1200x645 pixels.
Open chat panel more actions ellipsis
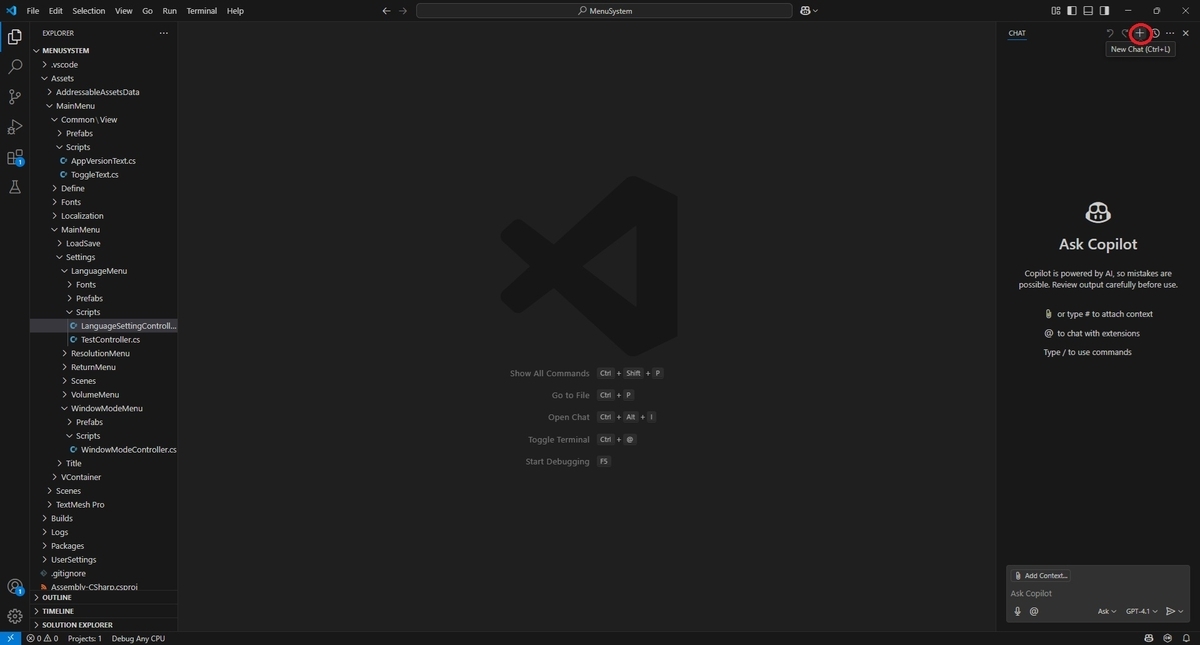pyautogui.click(x=1170, y=33)
